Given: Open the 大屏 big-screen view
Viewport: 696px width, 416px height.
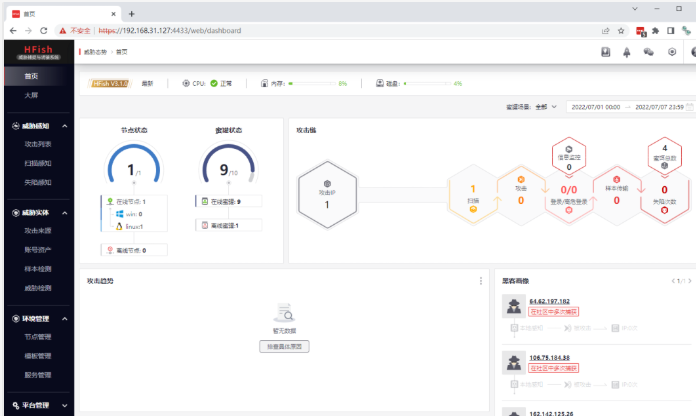Looking at the screenshot, I should [x=31, y=95].
